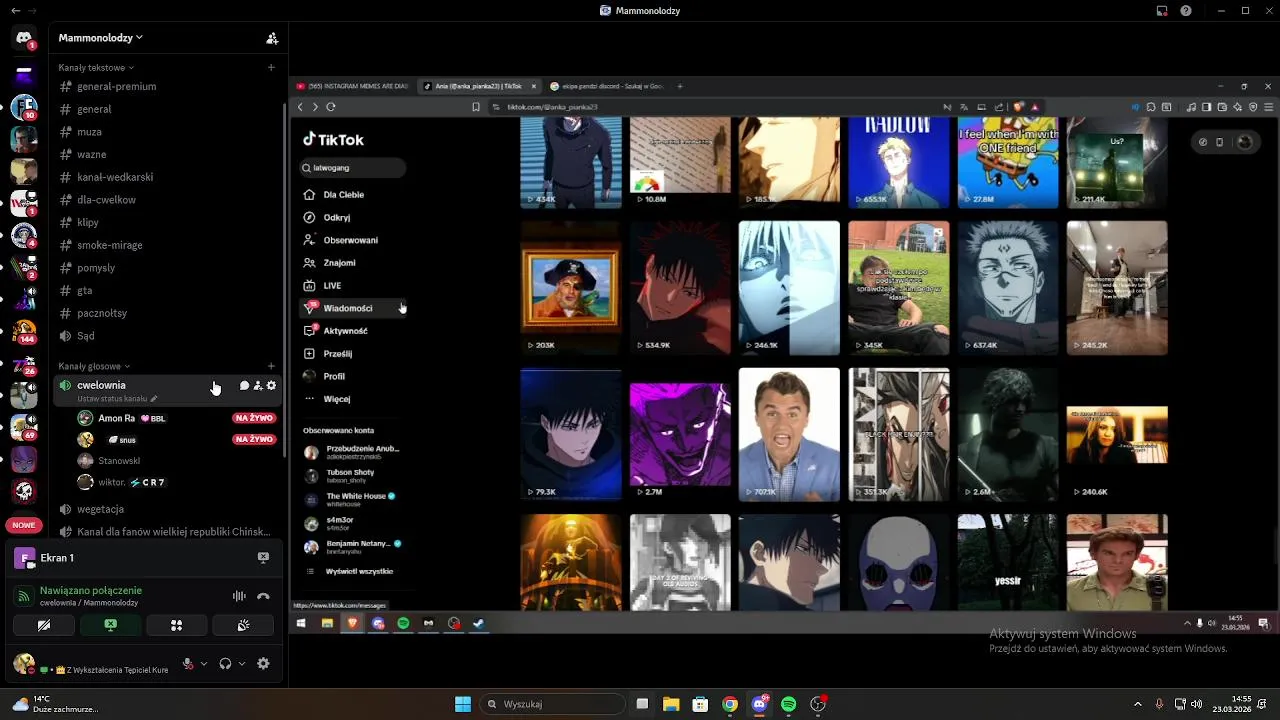Open skull server icon in server list
Viewport: 1280px width, 720px height.
pos(24,491)
